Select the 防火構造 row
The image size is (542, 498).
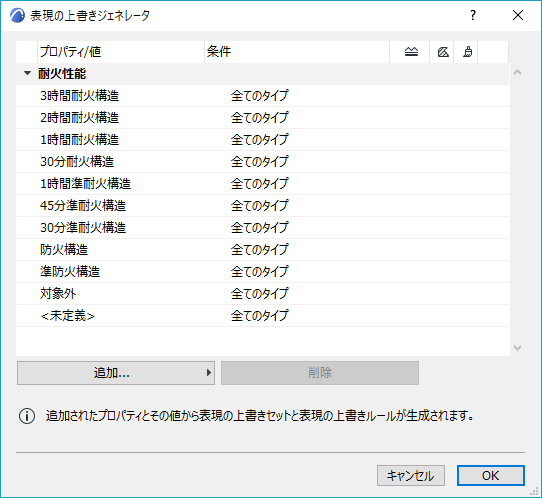(262, 250)
